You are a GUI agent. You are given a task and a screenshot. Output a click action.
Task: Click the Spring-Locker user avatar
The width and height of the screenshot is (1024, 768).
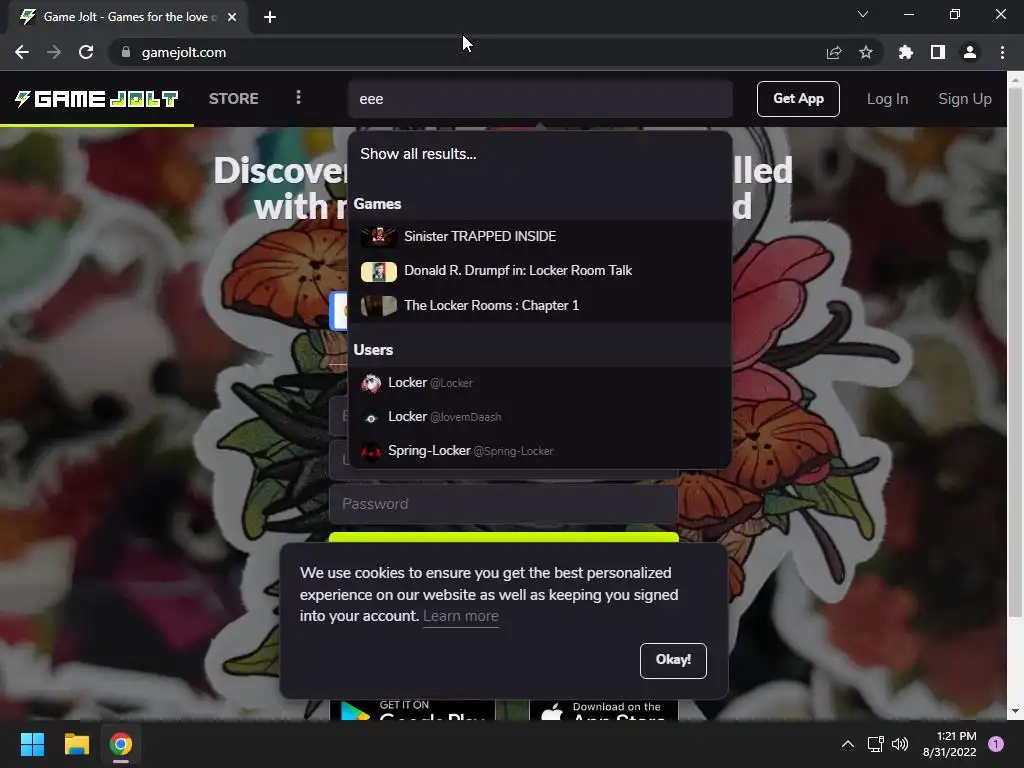pos(371,451)
